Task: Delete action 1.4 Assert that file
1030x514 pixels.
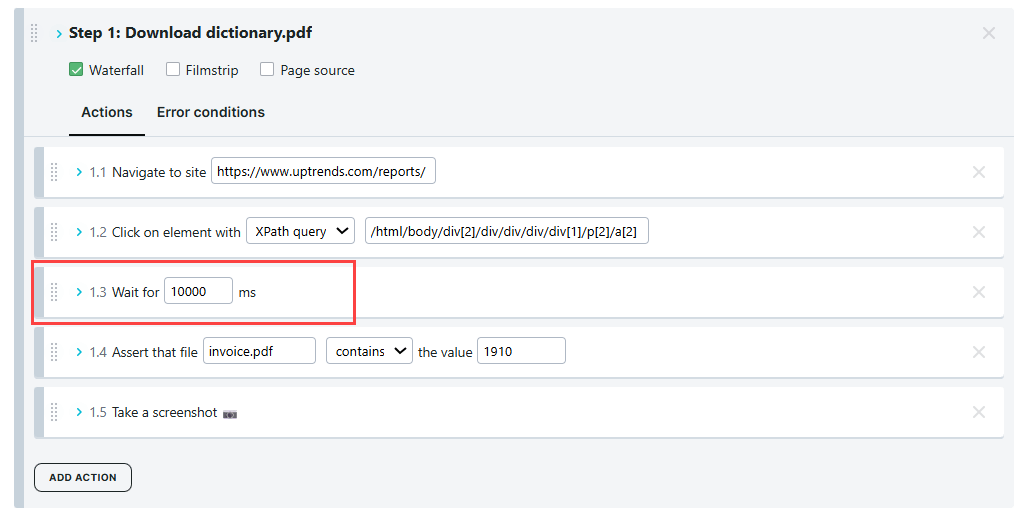Action: [x=979, y=352]
